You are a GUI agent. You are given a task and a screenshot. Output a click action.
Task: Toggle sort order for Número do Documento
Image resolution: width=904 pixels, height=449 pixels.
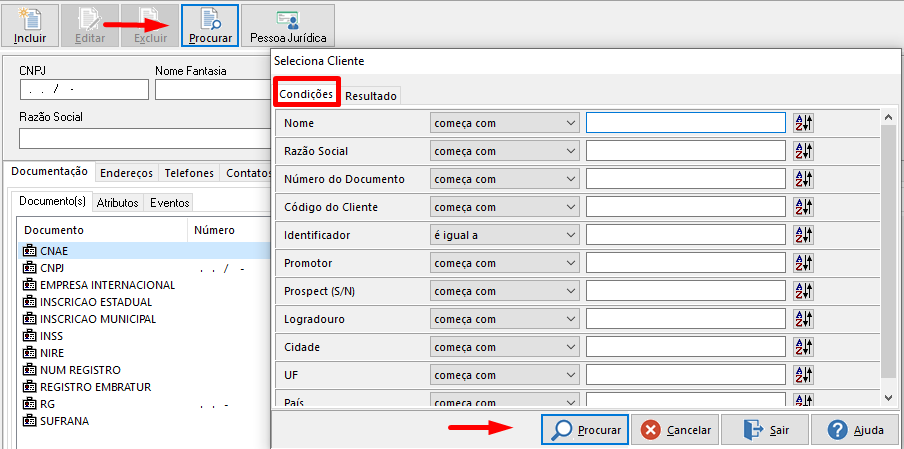pyautogui.click(x=803, y=179)
